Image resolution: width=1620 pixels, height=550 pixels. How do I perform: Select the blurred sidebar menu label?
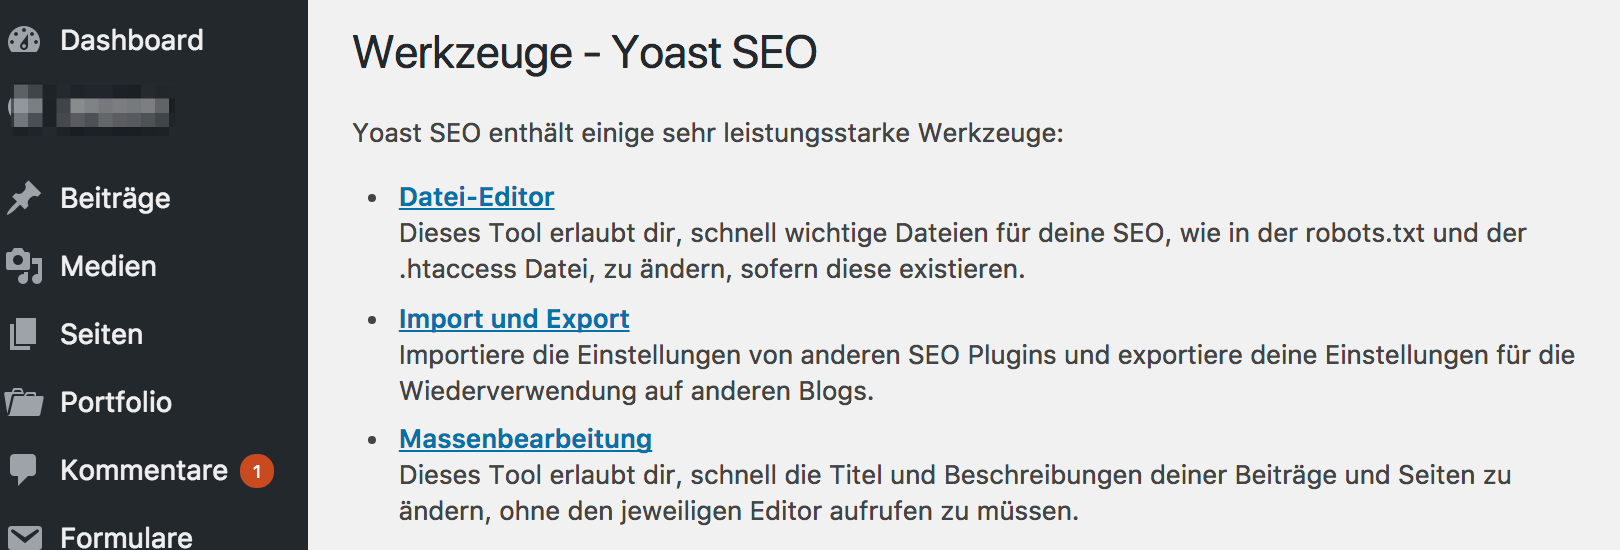pyautogui.click(x=113, y=110)
